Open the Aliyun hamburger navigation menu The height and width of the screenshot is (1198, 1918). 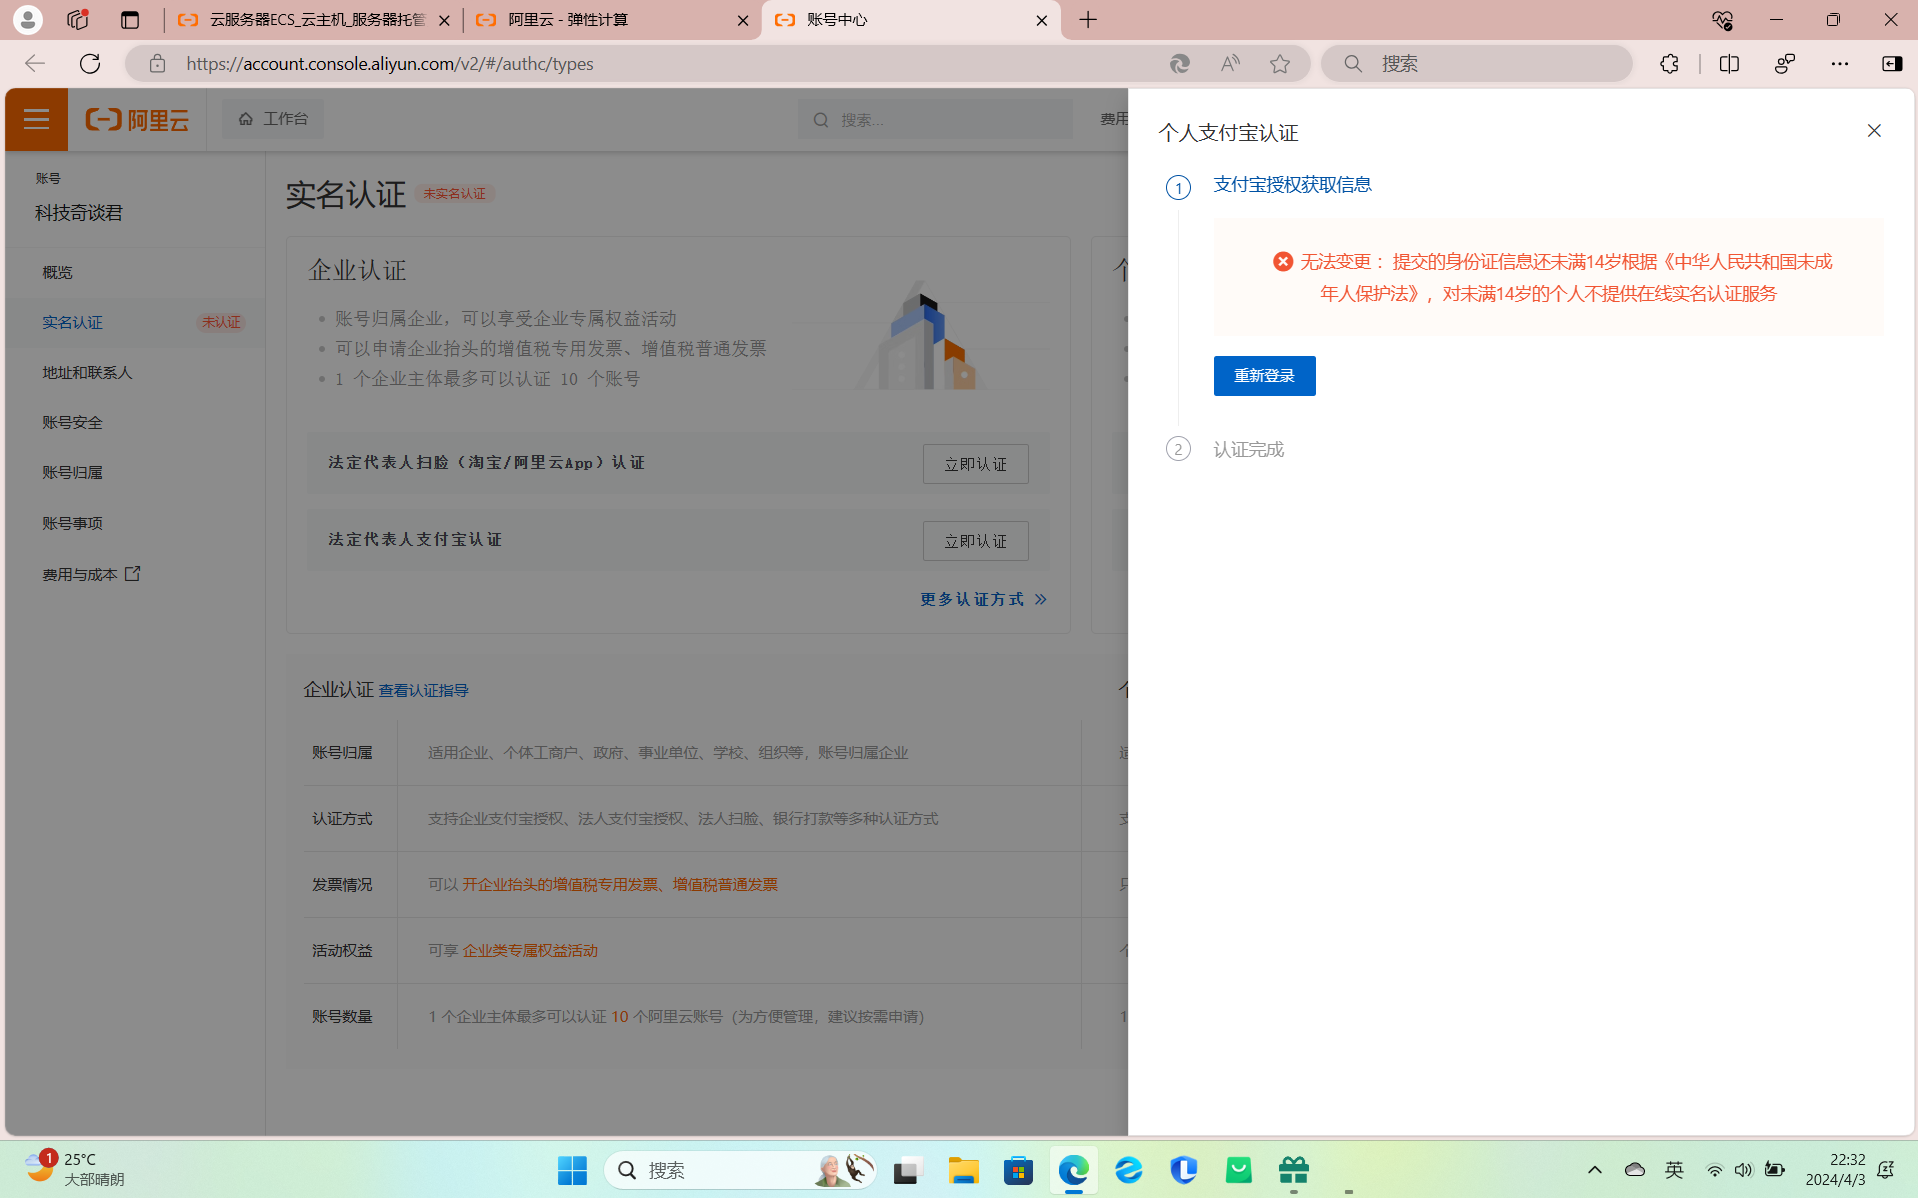[x=36, y=120]
